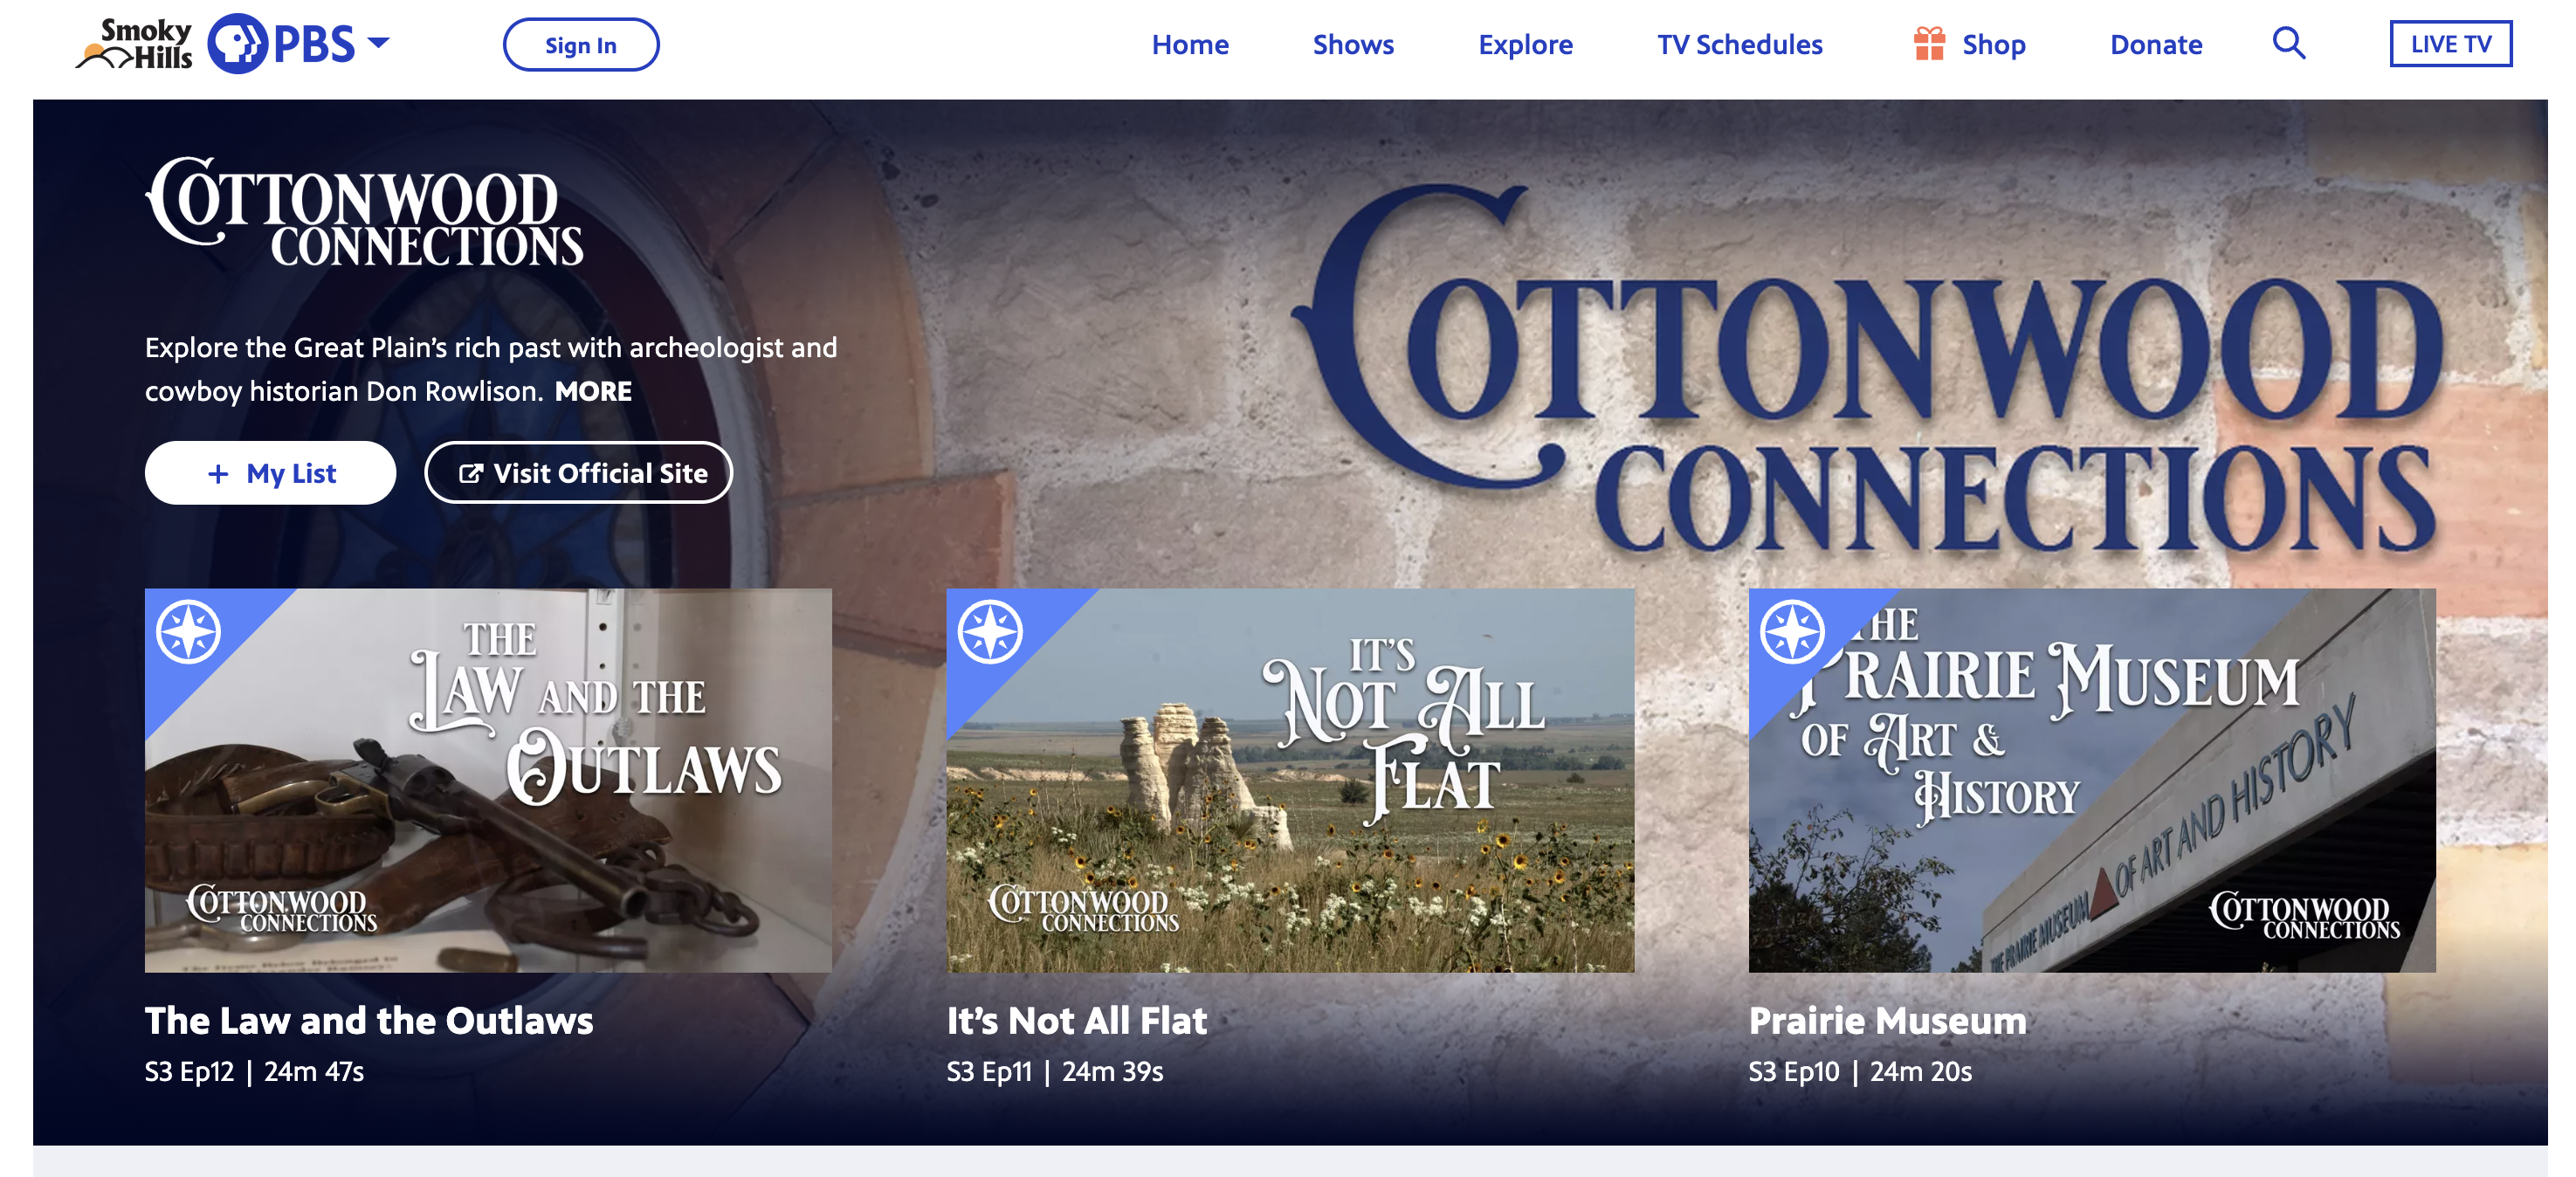Click Visit Official Site button

(x=578, y=473)
